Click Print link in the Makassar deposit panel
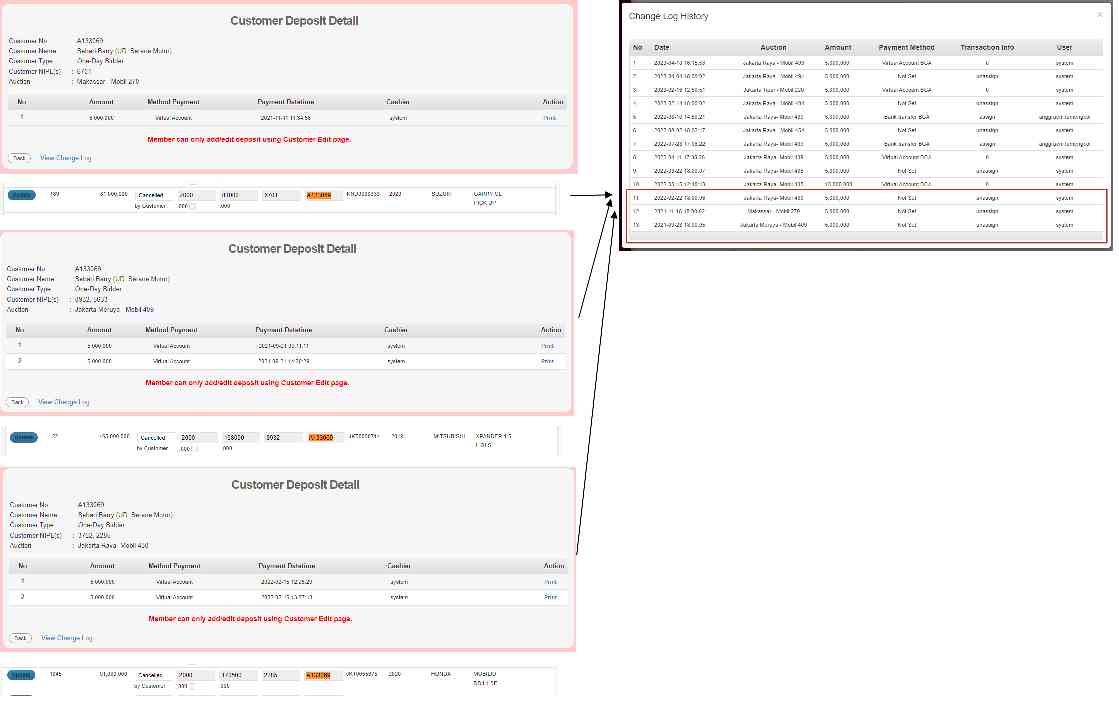1119x706 pixels. (549, 118)
